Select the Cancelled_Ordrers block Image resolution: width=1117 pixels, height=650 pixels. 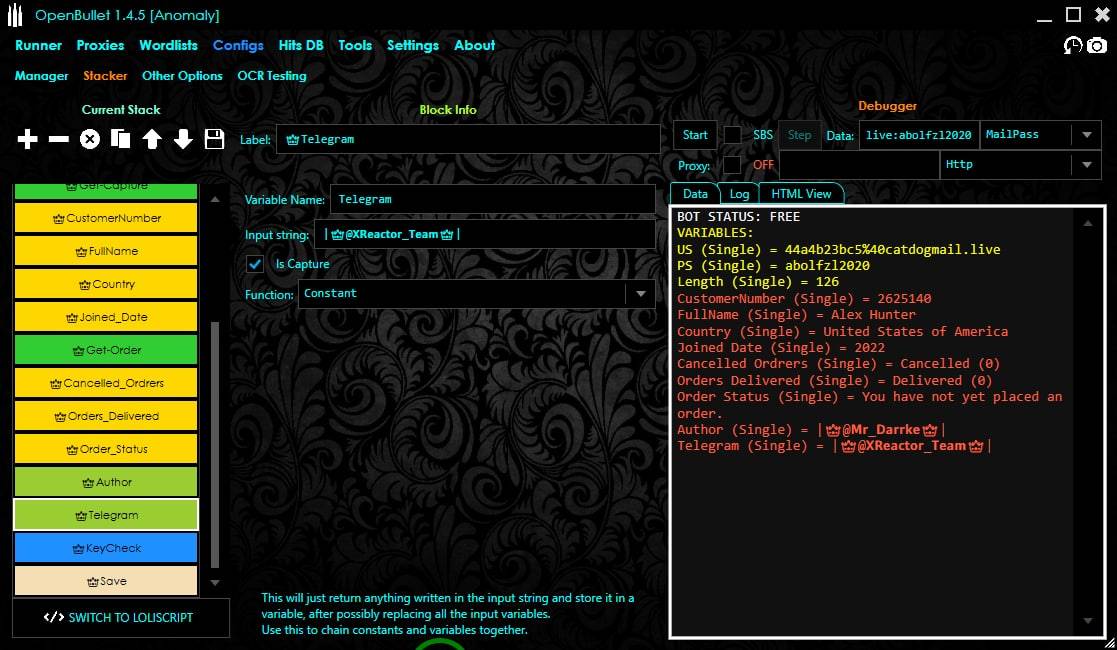[x=105, y=383]
